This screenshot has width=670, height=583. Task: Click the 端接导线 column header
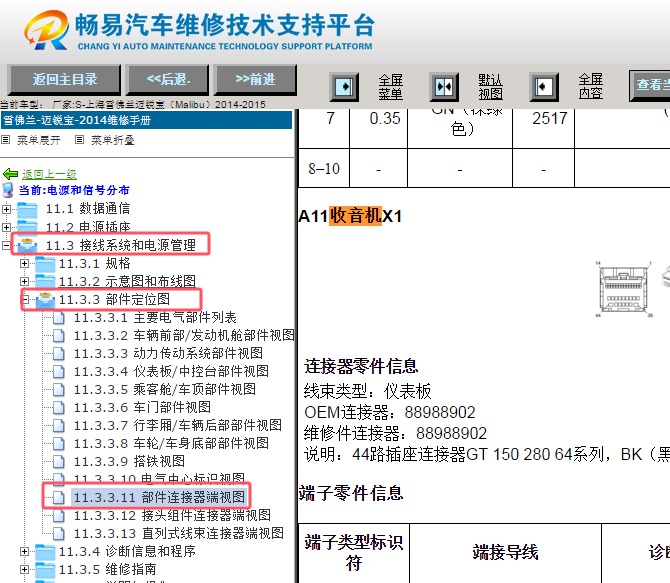tap(505, 552)
